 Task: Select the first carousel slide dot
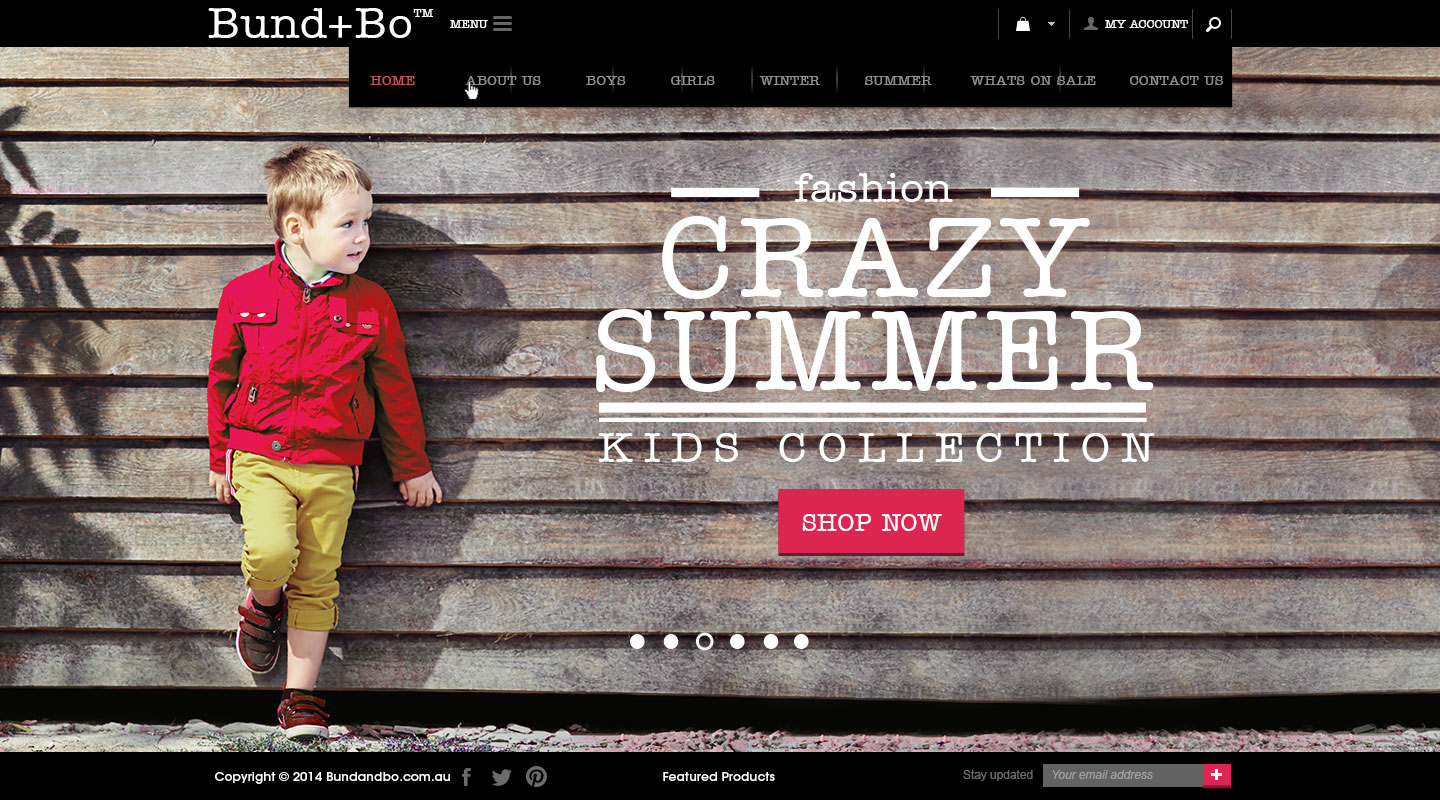click(x=637, y=642)
